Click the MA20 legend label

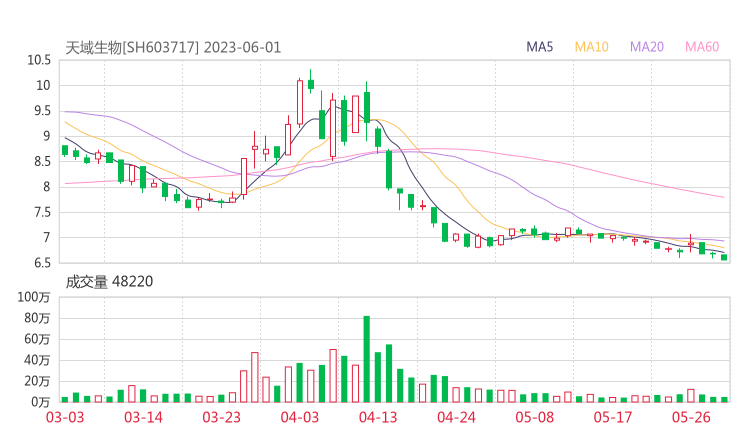point(647,47)
